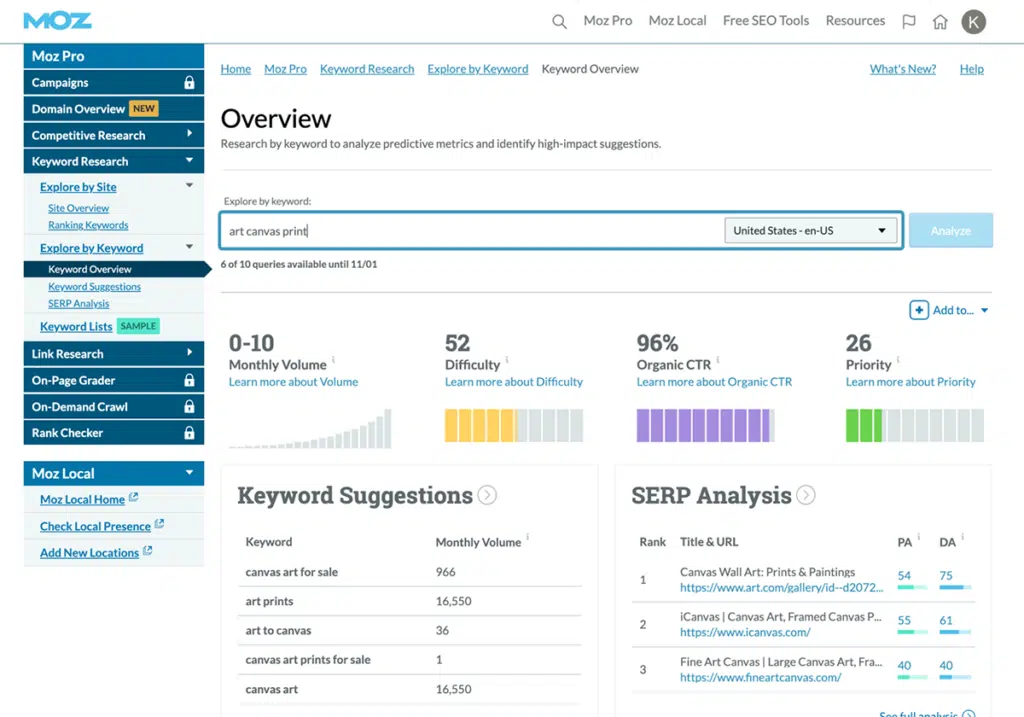This screenshot has height=717, width=1024.
Task: Open Free SEO Tools in top menu
Action: [x=766, y=21]
